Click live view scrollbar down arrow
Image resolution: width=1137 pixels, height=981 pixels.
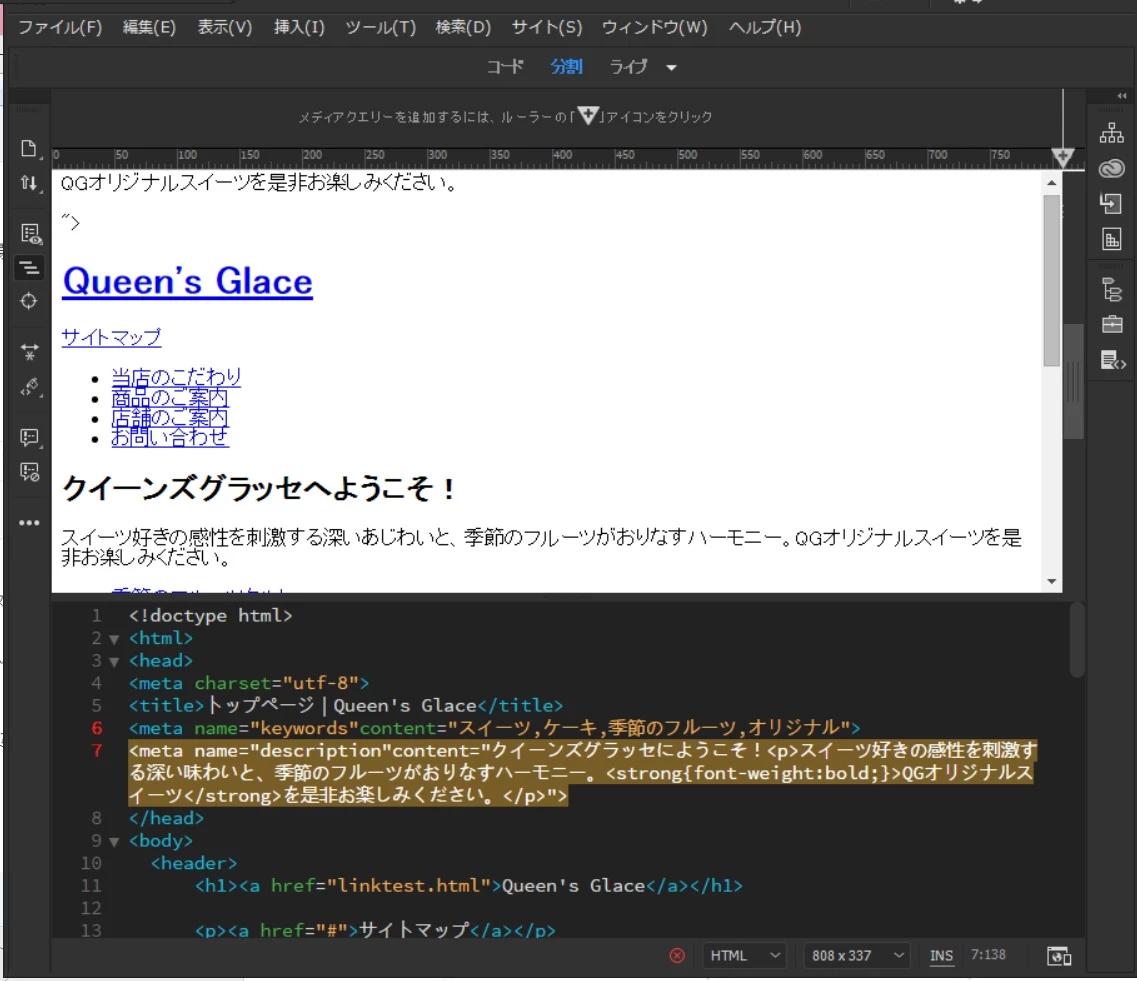[x=1051, y=581]
